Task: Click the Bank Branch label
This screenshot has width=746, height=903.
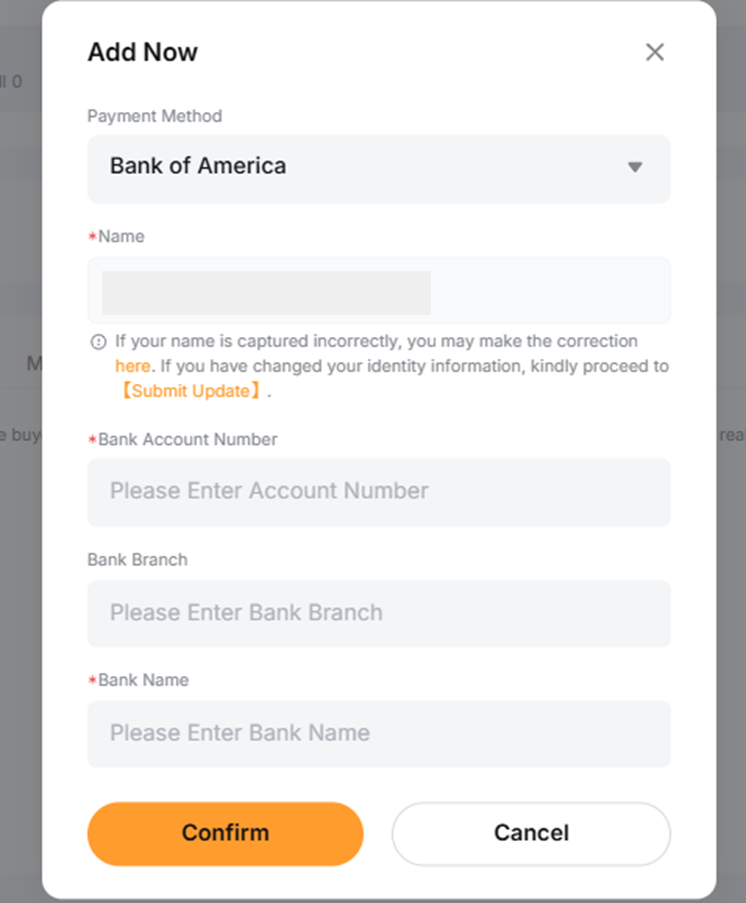Action: click(x=137, y=560)
